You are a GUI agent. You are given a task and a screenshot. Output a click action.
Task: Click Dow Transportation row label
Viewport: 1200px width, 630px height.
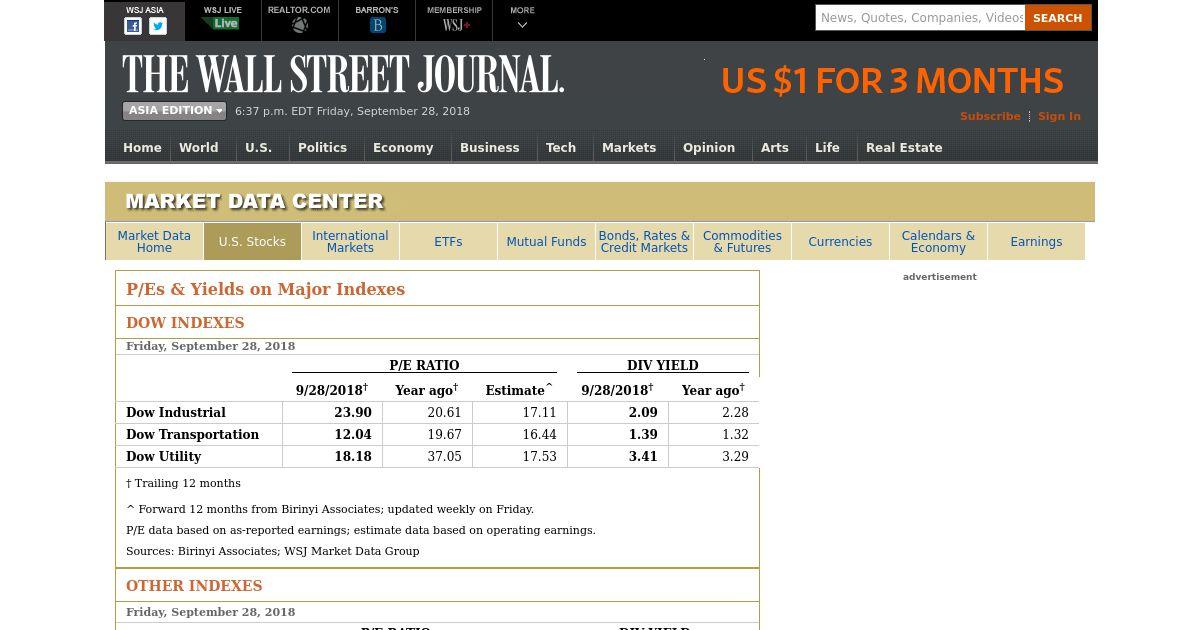(192, 434)
